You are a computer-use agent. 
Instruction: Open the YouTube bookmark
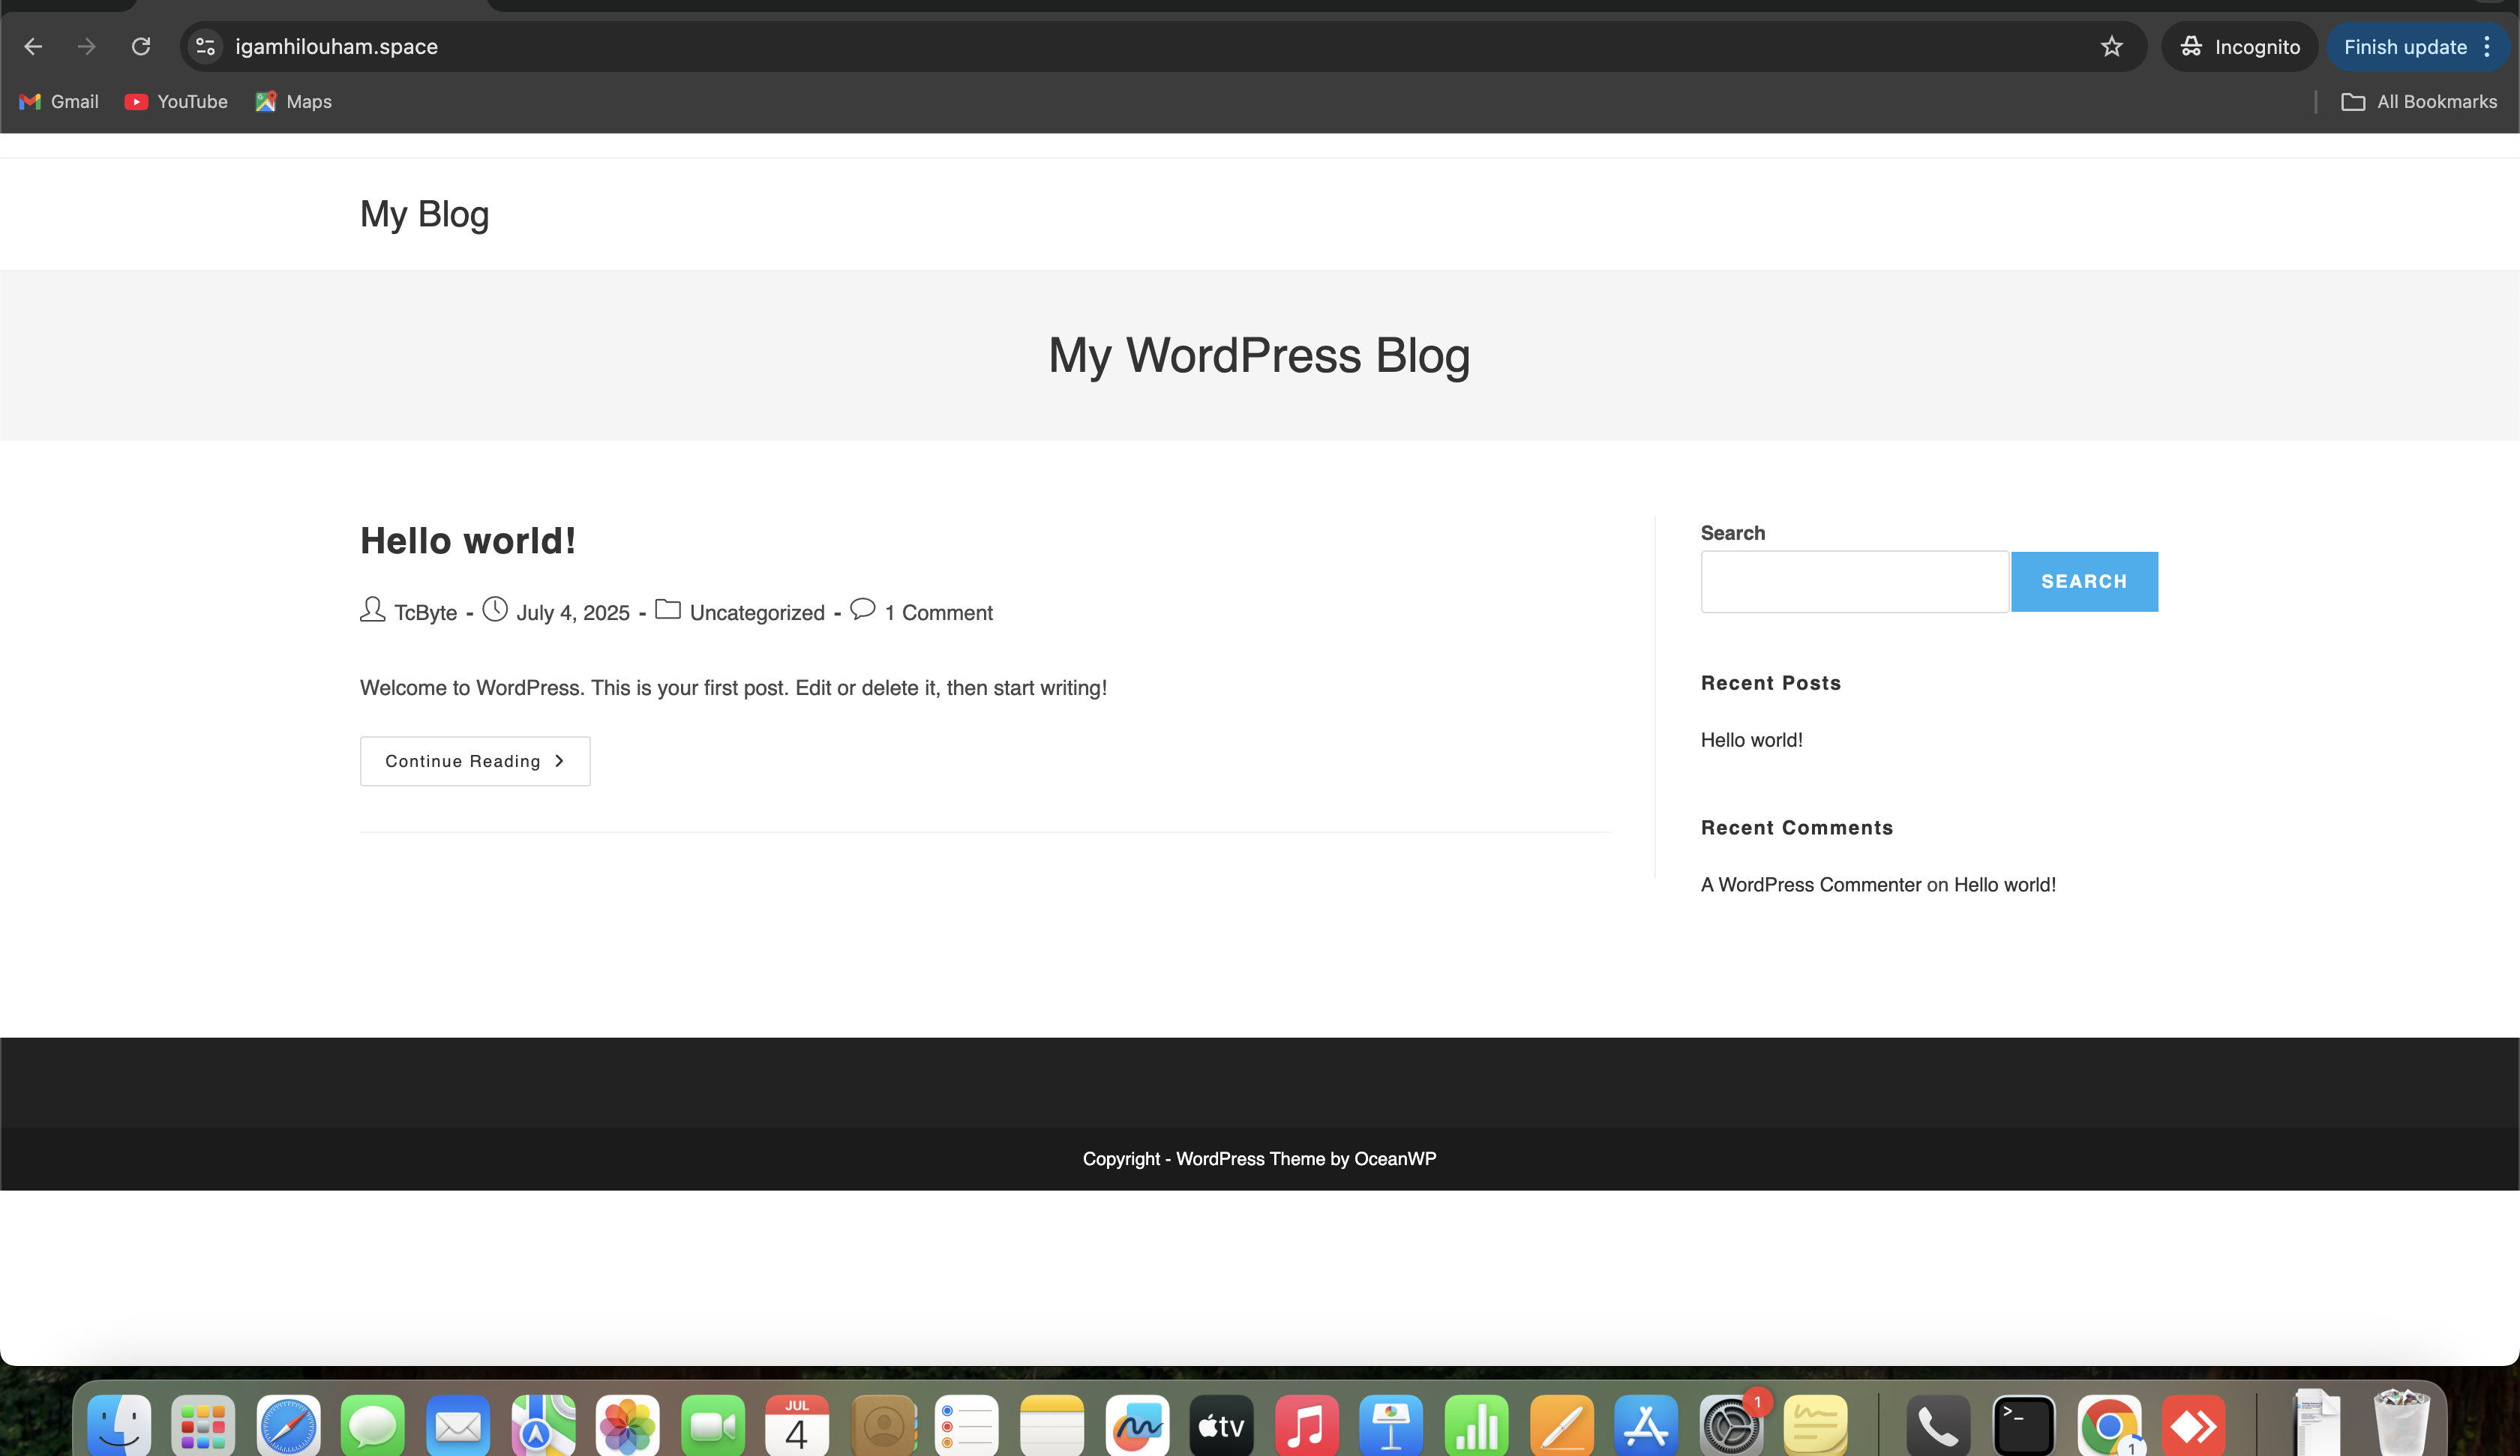tap(176, 102)
